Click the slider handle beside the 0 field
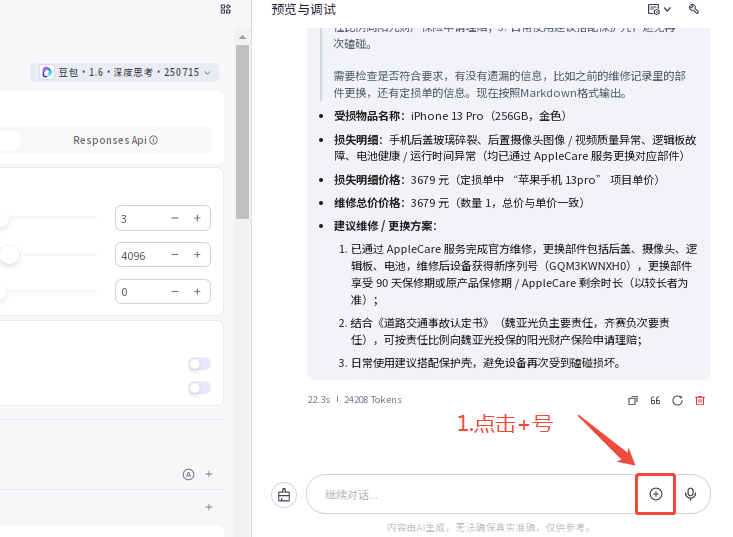This screenshot has width=733, height=537. click(2, 292)
